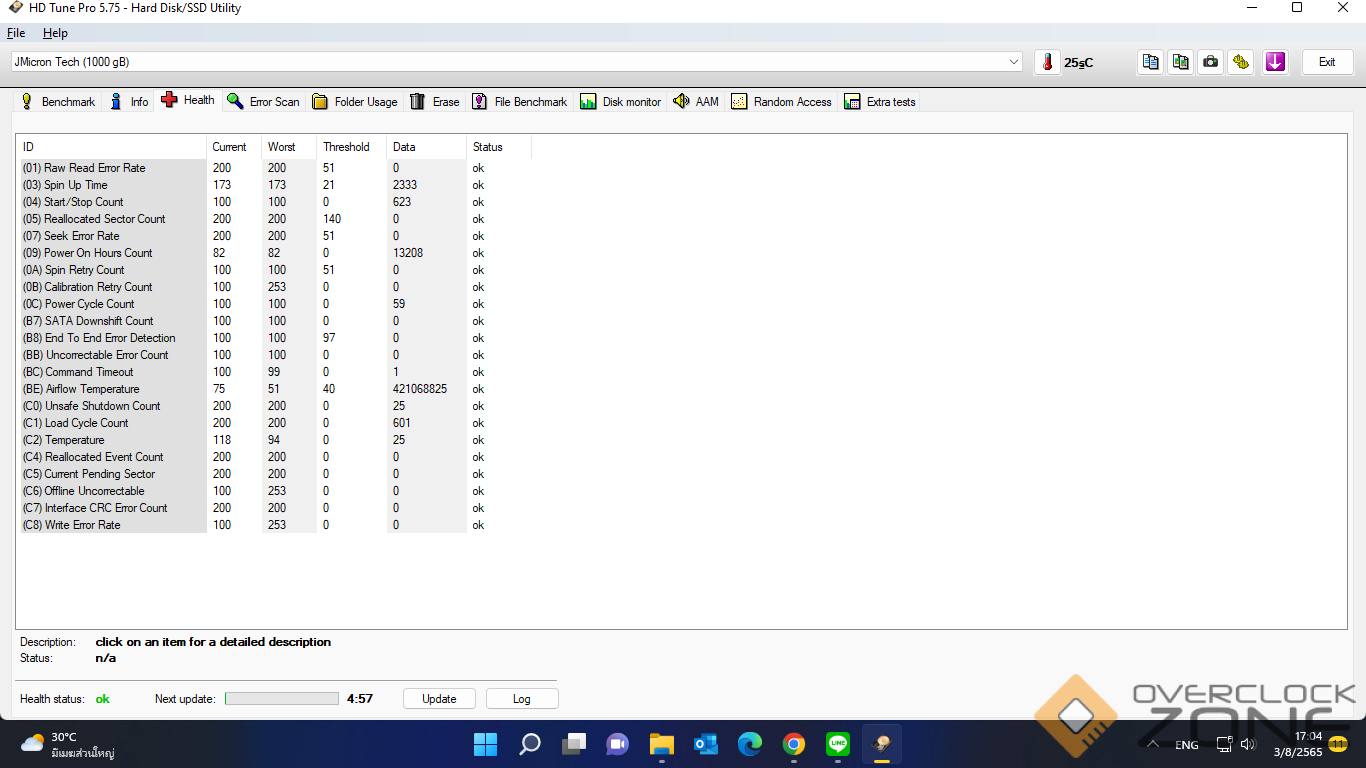Open the Options wrench toolbar icon
The width and height of the screenshot is (1366, 768).
1241,62
